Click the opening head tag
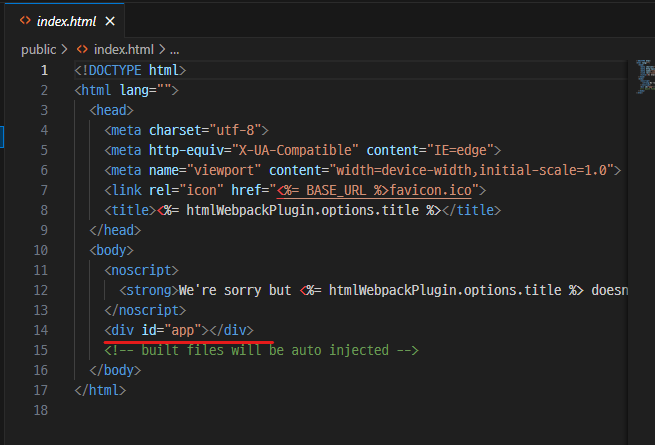655x445 pixels. point(112,110)
